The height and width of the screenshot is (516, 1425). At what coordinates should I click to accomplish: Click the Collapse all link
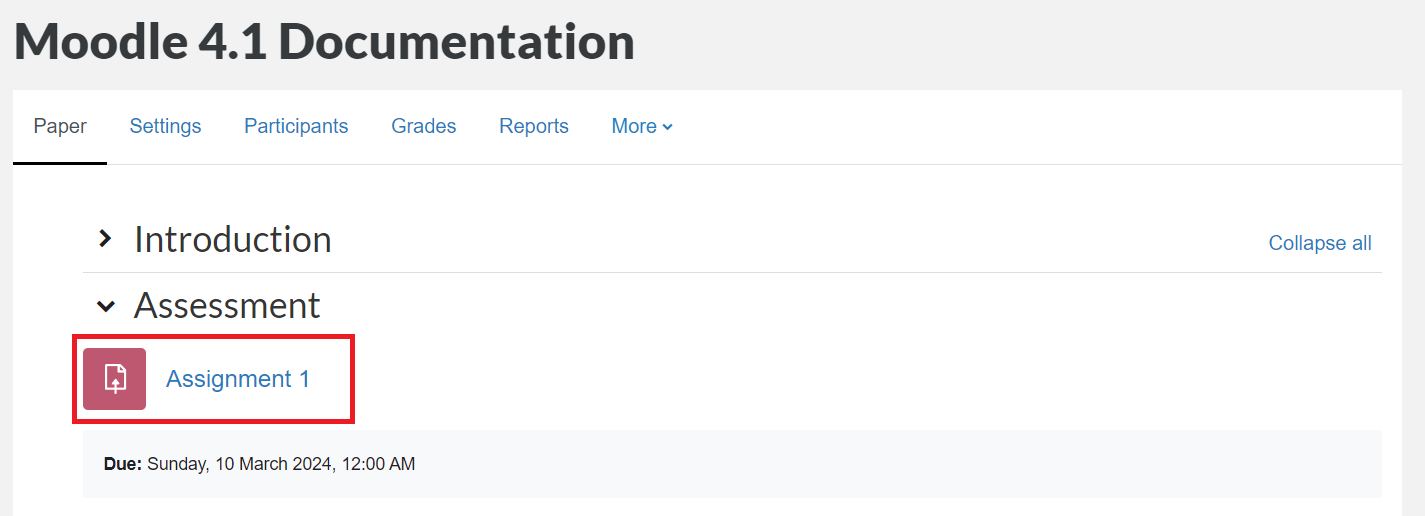1320,243
